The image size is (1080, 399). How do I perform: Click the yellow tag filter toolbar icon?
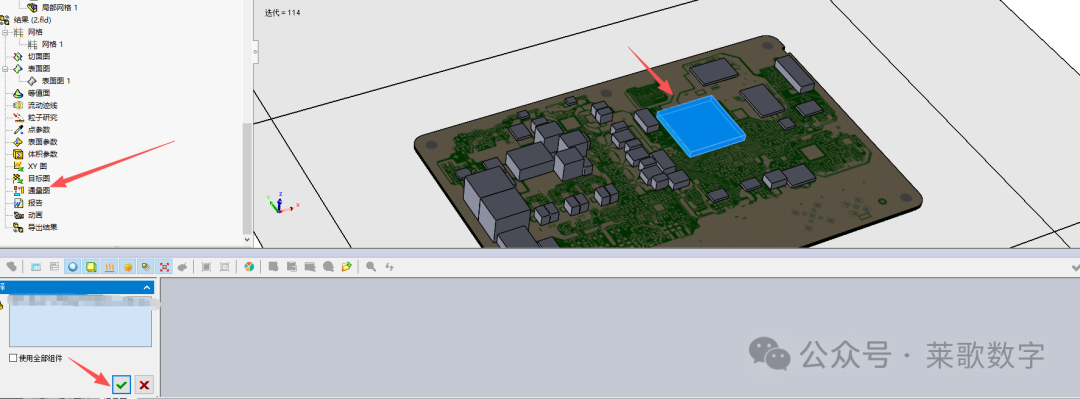click(x=145, y=266)
